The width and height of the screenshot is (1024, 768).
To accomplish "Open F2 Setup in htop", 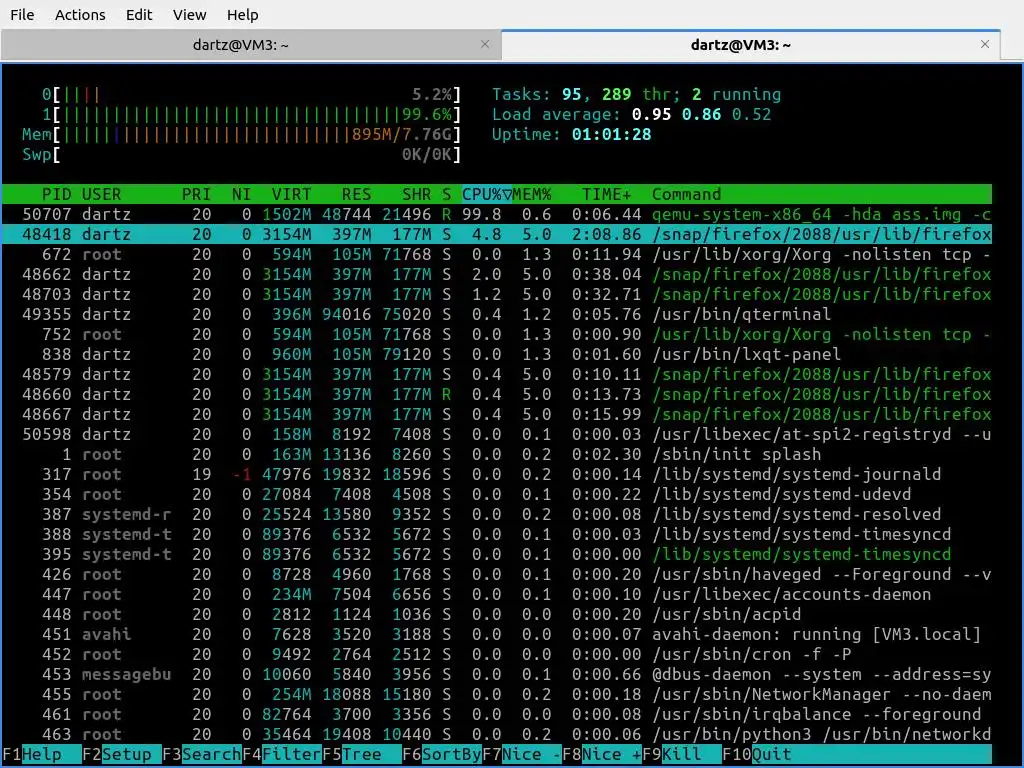I will tap(121, 754).
